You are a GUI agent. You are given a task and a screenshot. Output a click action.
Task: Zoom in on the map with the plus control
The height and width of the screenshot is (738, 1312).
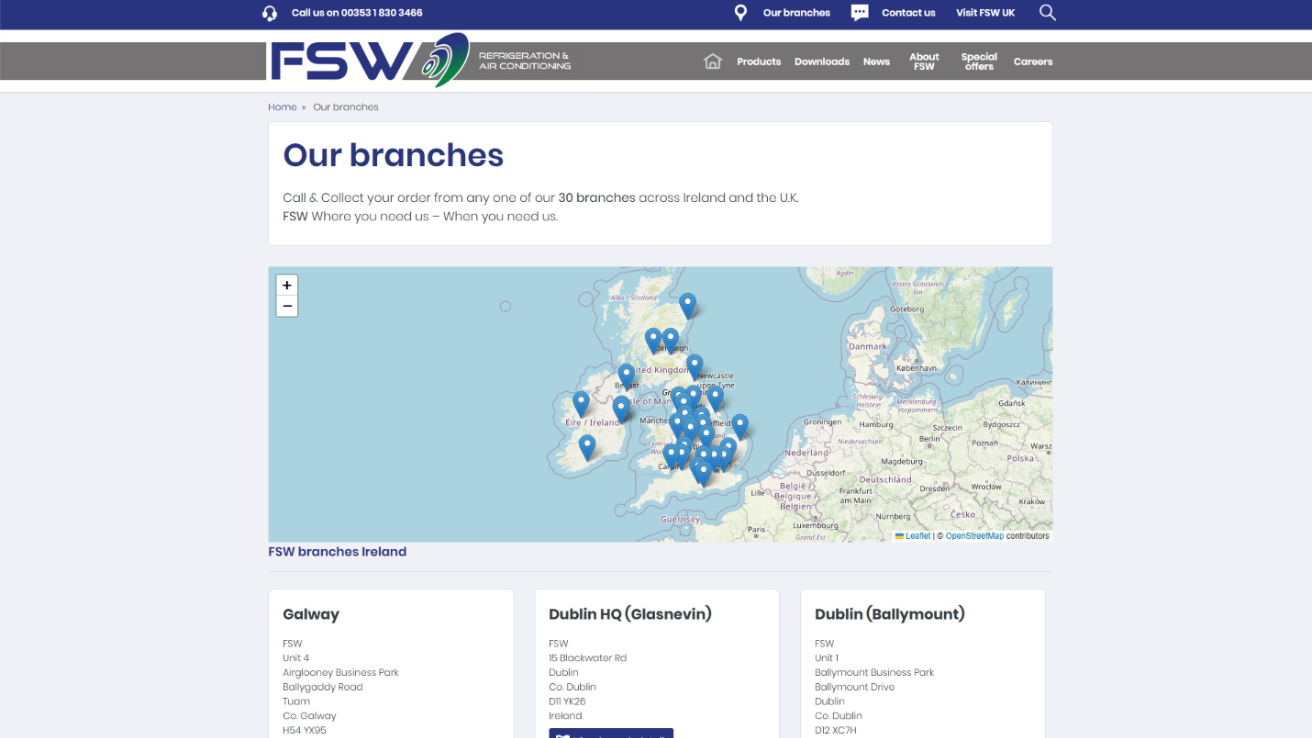pyautogui.click(x=287, y=285)
